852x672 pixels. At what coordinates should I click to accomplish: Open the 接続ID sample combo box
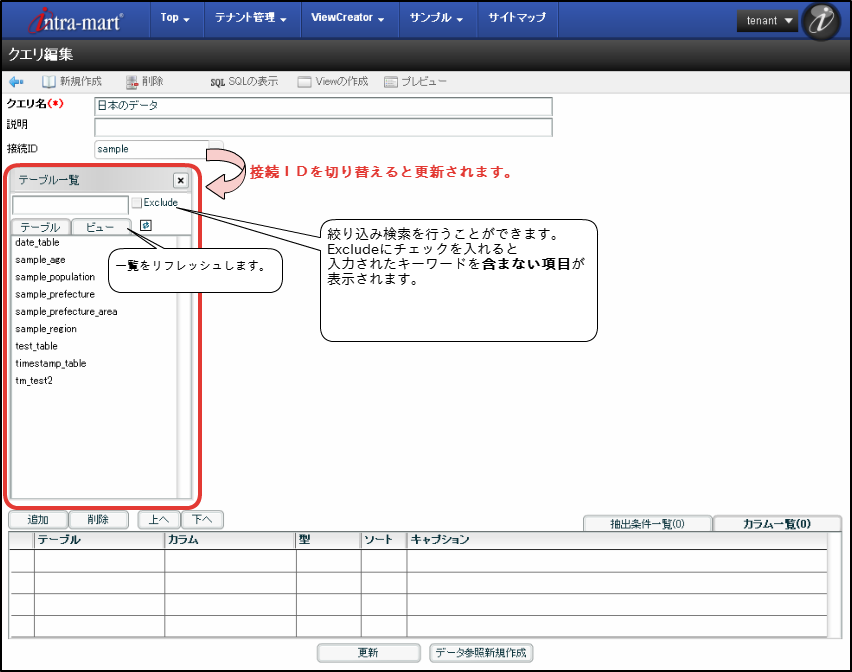(158, 149)
